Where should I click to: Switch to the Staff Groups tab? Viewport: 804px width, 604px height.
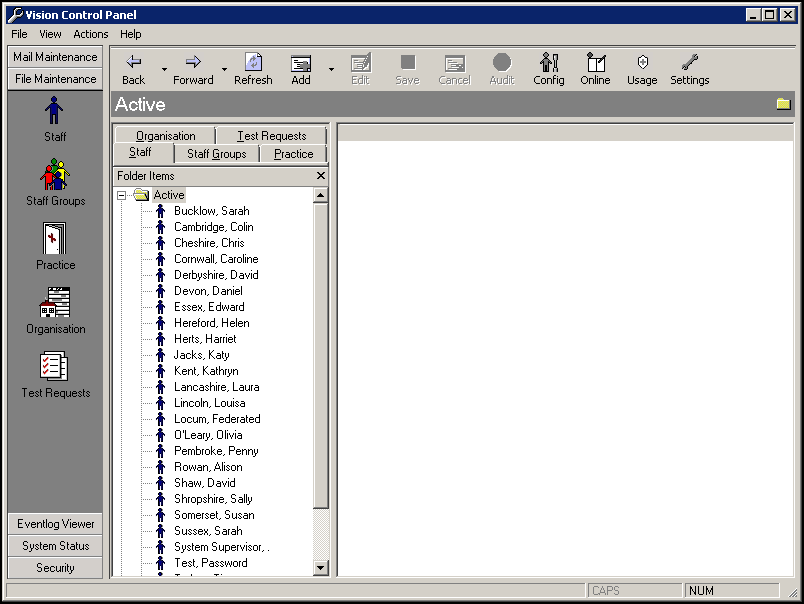(216, 154)
